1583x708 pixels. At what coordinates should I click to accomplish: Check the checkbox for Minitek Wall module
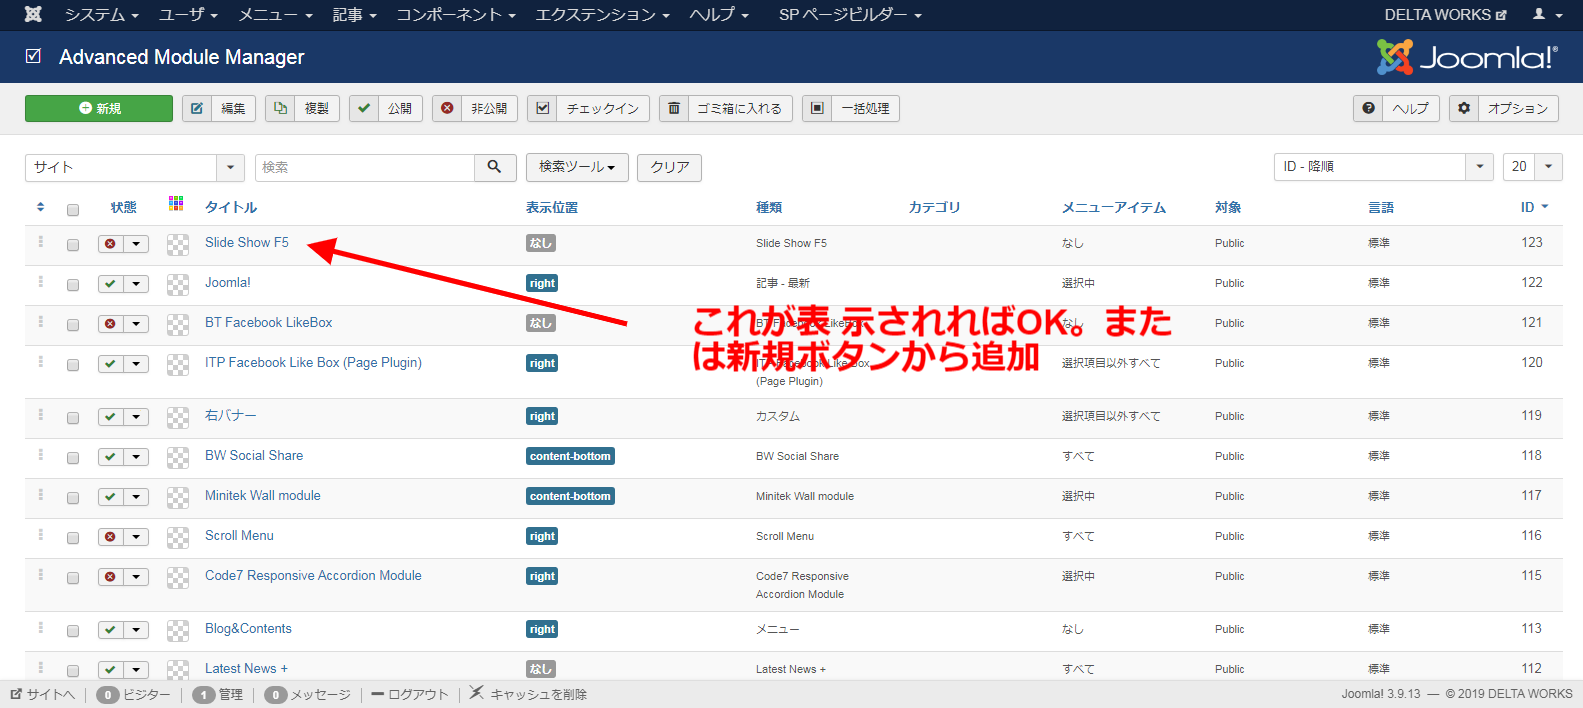click(73, 498)
